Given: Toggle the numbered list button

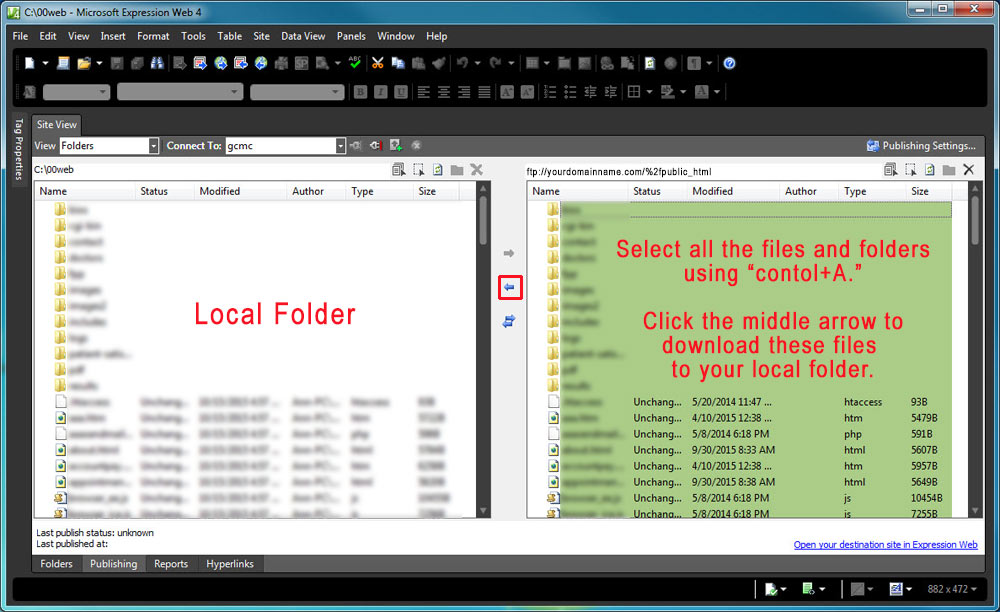Looking at the screenshot, I should point(550,92).
